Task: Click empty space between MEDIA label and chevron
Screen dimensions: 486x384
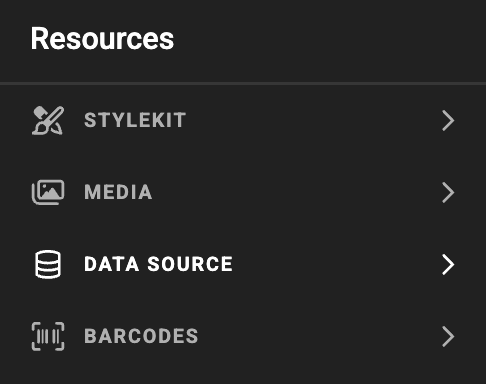Action: pos(297,192)
